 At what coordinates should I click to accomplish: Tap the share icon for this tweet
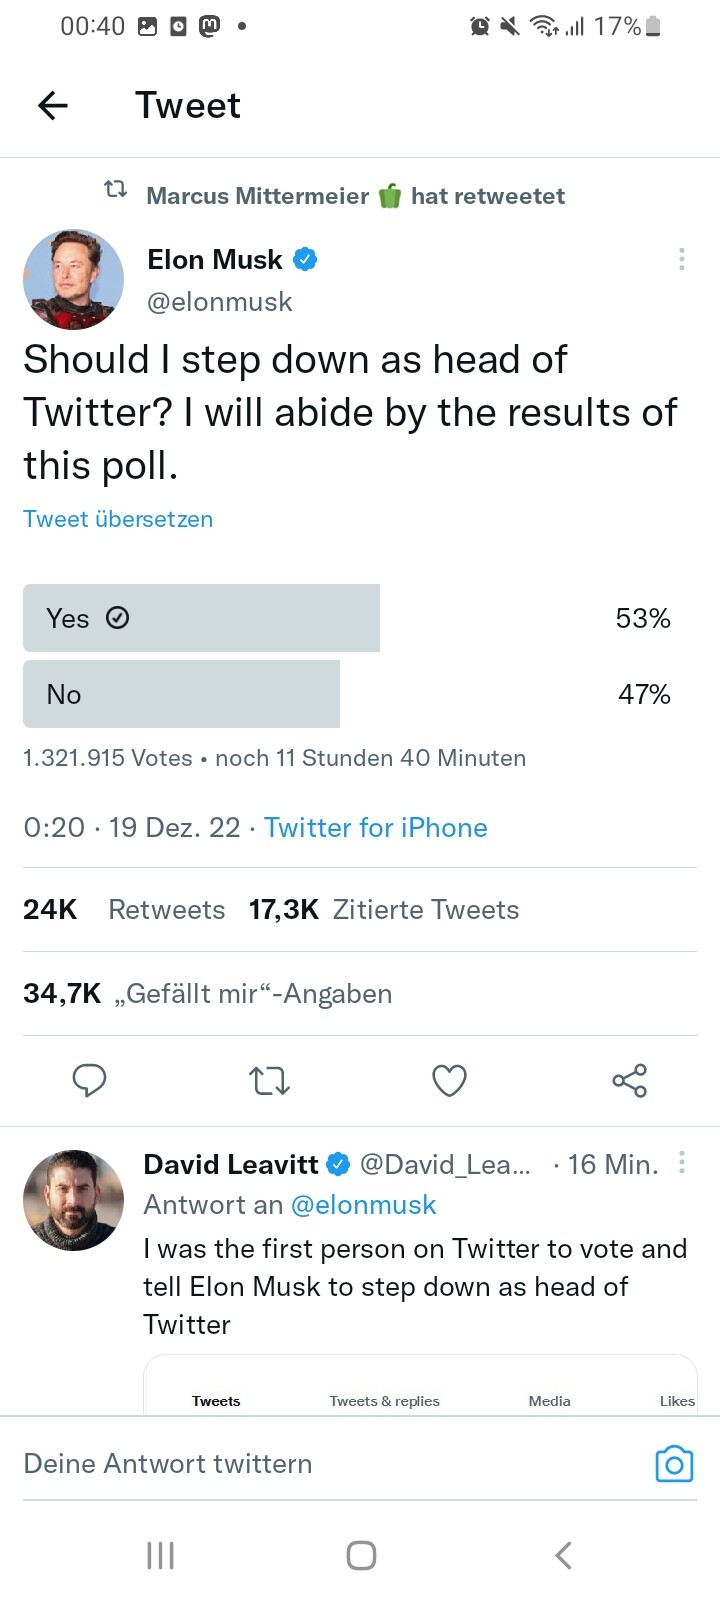coord(629,1080)
